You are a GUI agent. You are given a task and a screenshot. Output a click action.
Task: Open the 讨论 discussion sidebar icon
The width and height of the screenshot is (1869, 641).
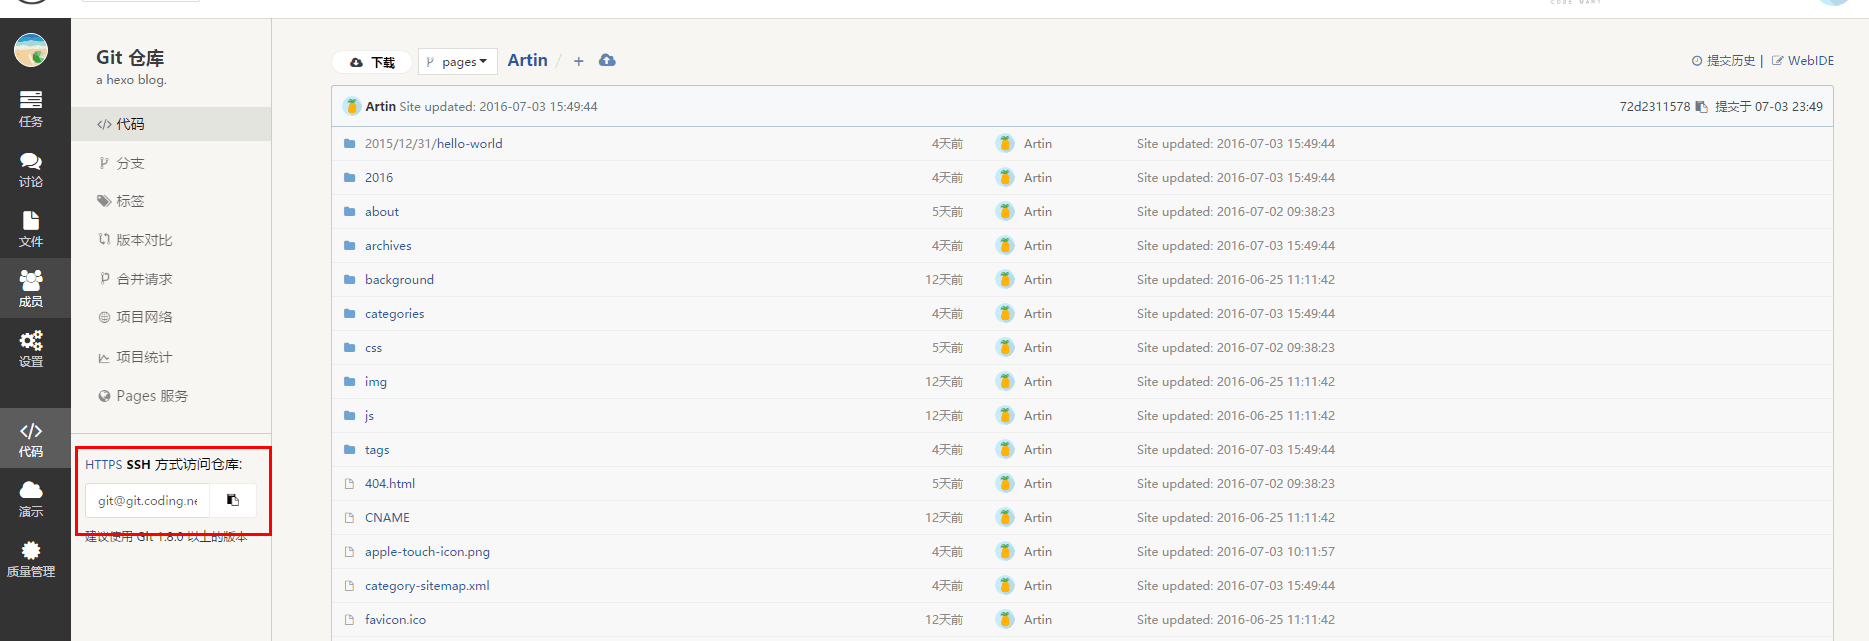pyautogui.click(x=31, y=168)
